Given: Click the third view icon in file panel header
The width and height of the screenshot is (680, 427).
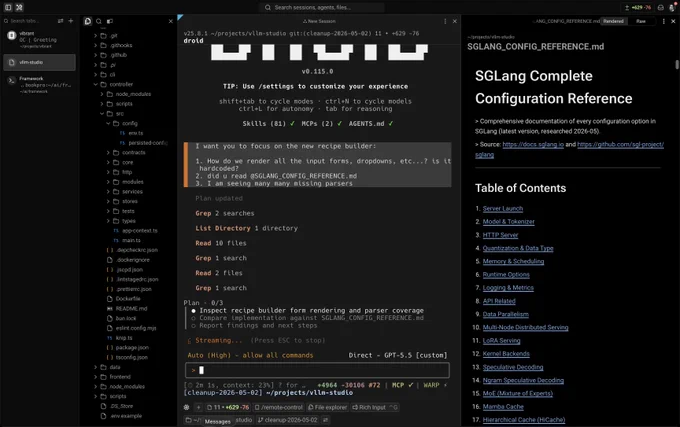Looking at the screenshot, I should click(x=110, y=21).
